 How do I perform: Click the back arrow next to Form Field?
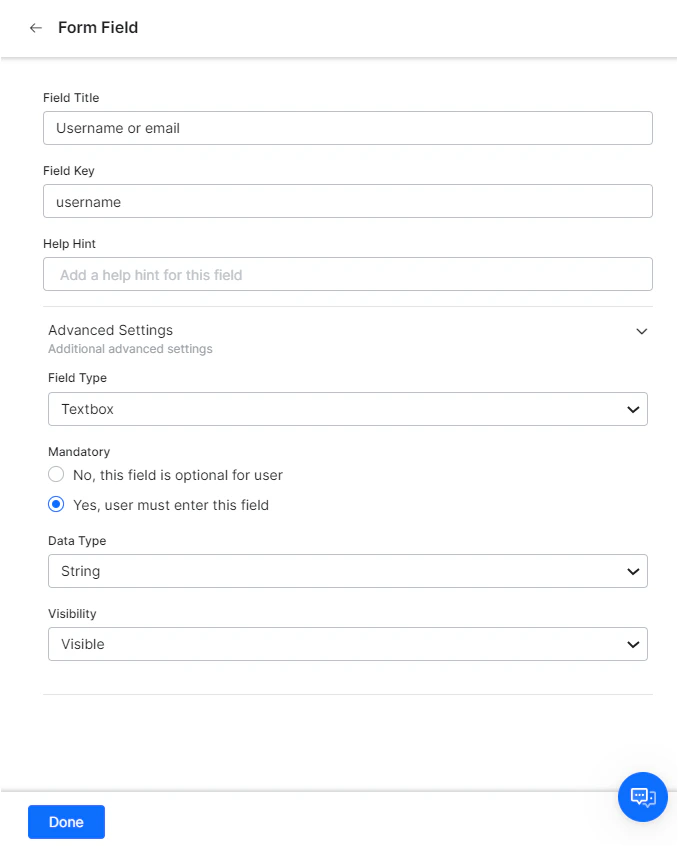tap(36, 28)
